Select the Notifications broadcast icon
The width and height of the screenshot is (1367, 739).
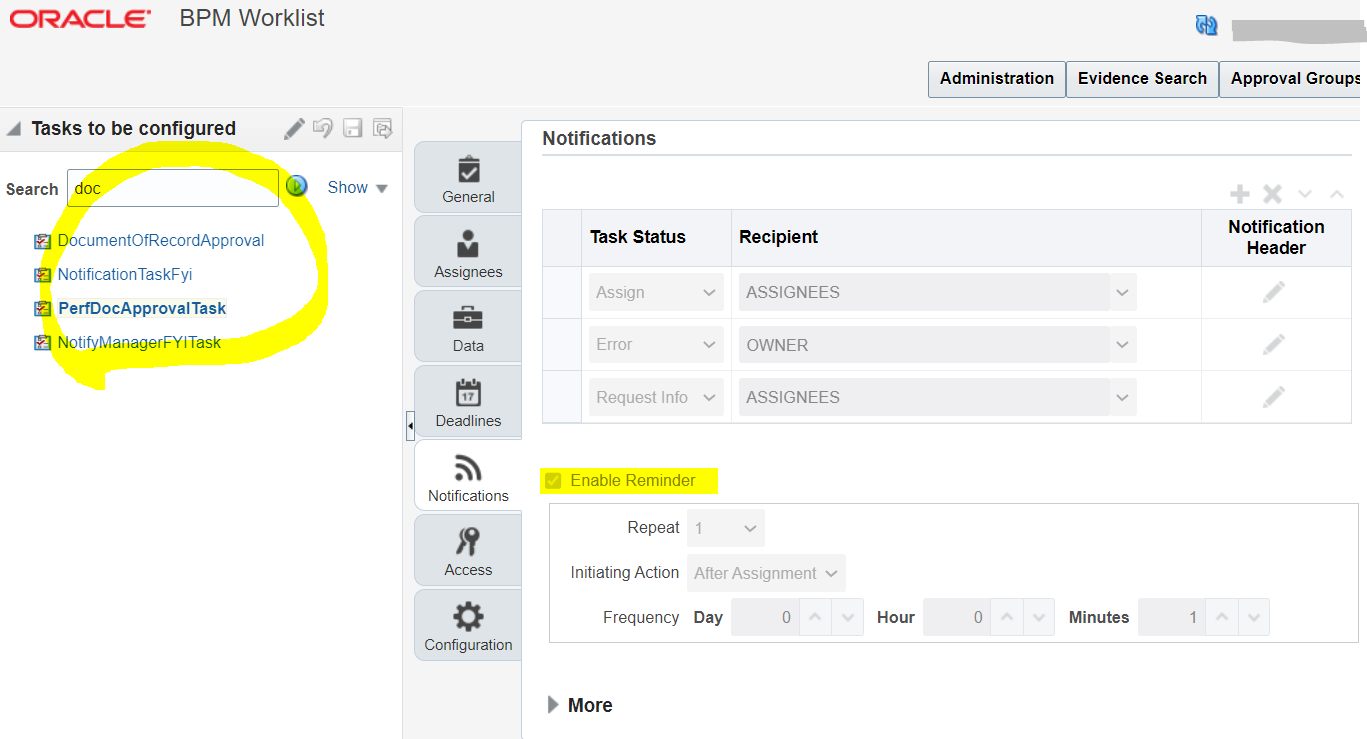[467, 476]
